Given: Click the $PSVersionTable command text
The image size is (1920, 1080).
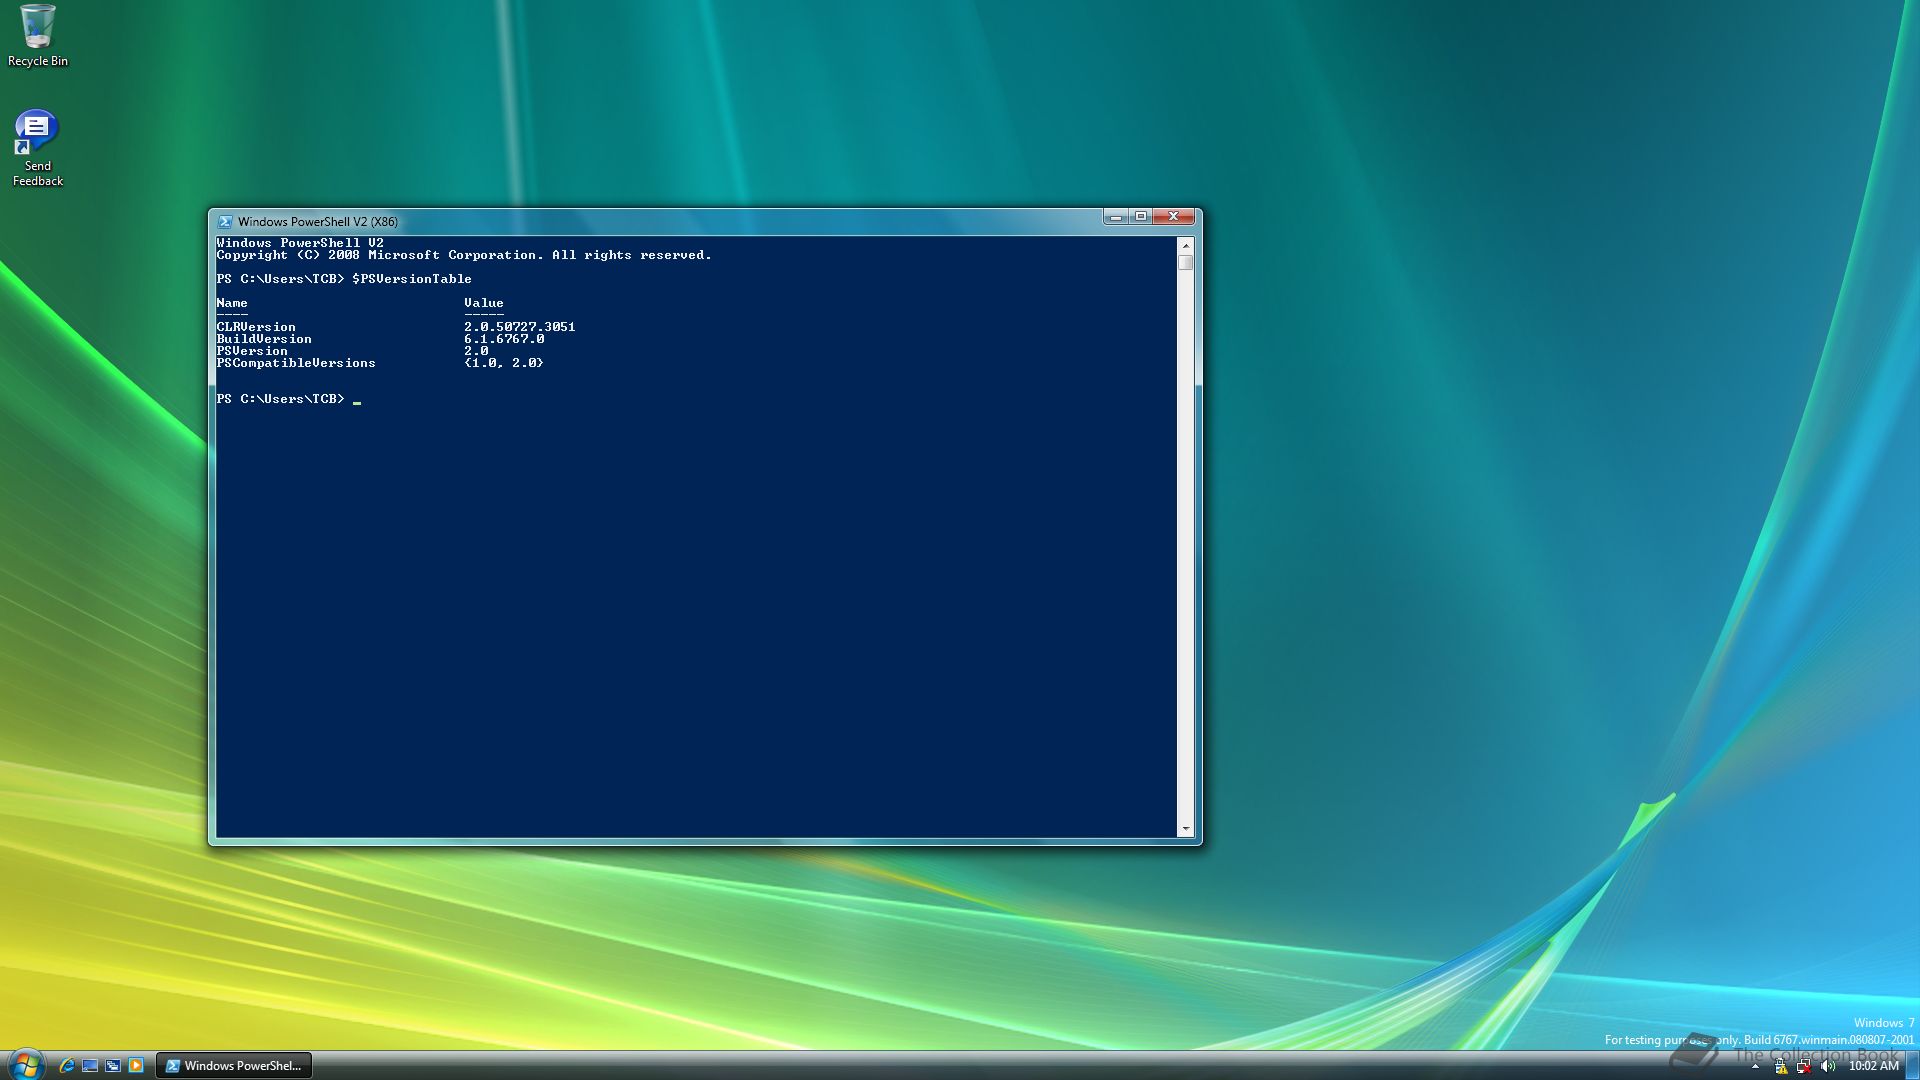Looking at the screenshot, I should [411, 279].
